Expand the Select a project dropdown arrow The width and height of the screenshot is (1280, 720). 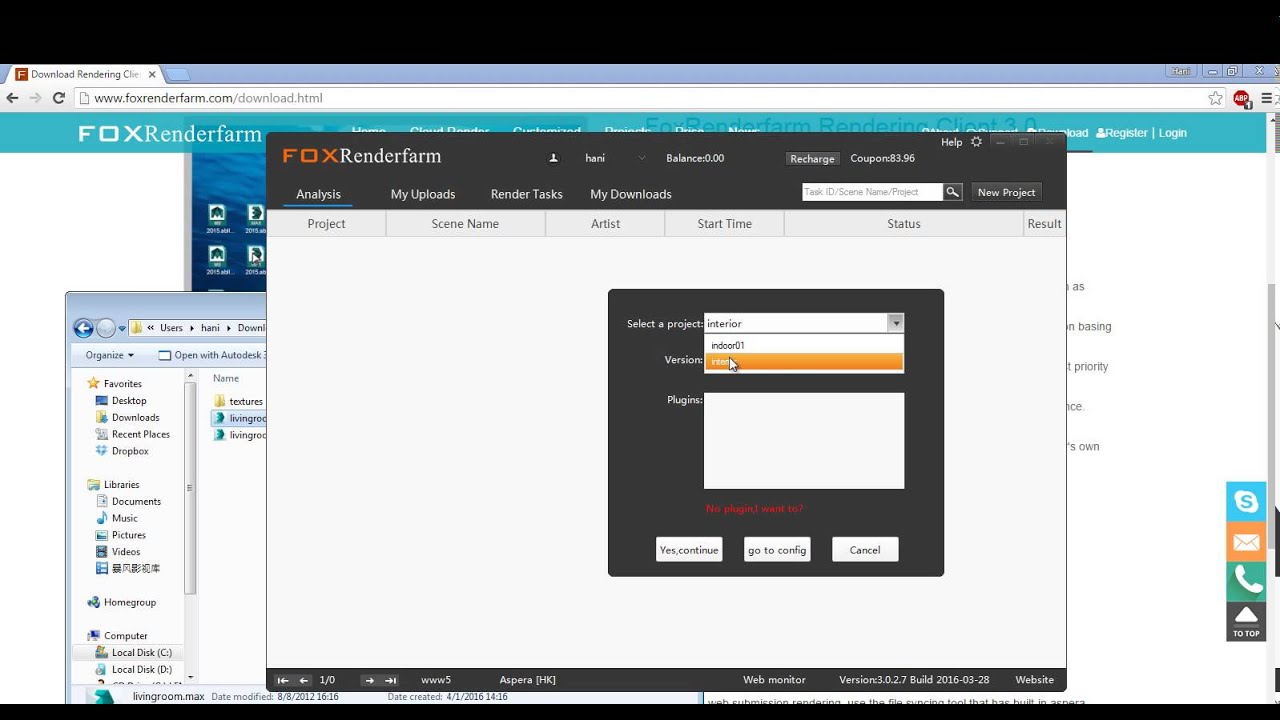[896, 323]
